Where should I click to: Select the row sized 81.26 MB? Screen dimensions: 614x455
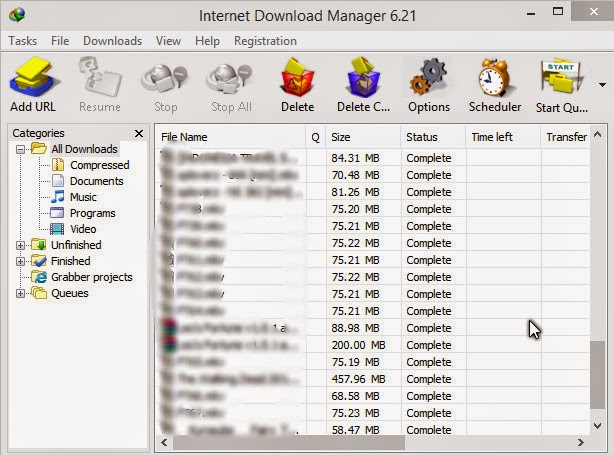coord(373,192)
